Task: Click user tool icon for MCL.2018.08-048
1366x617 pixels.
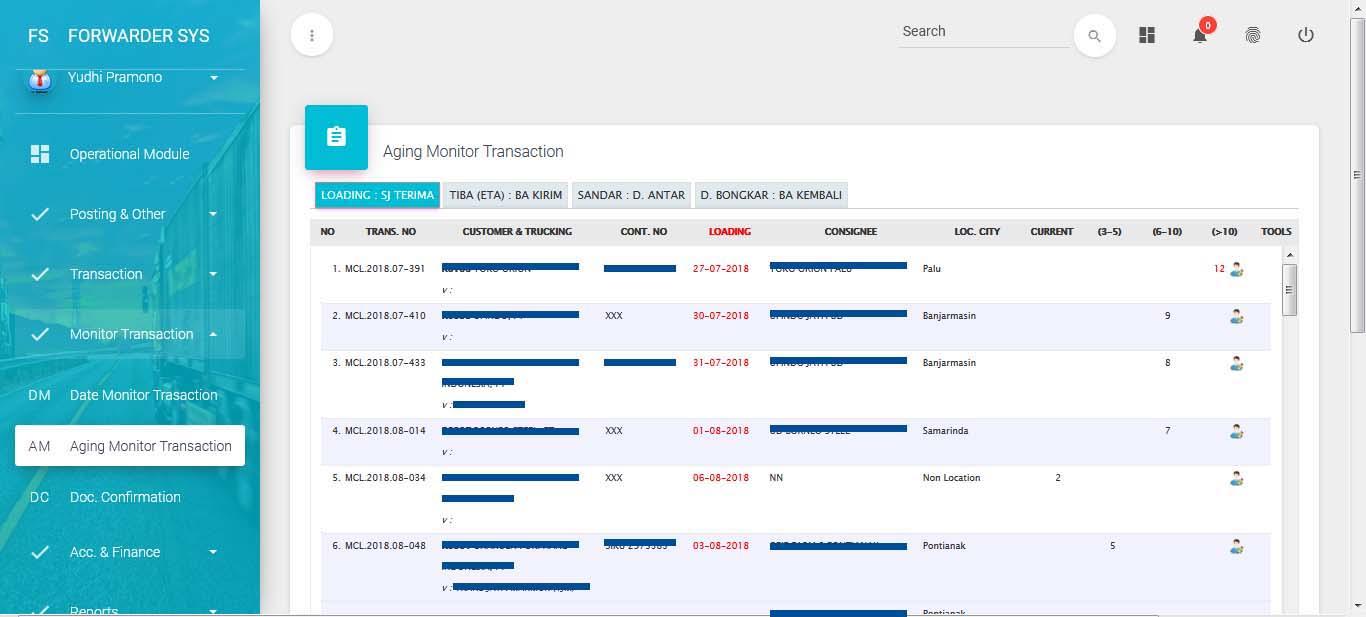Action: click(x=1237, y=546)
